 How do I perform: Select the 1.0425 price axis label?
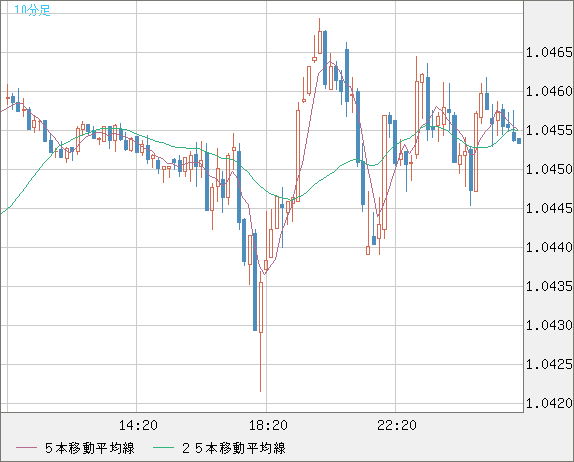pyautogui.click(x=549, y=364)
